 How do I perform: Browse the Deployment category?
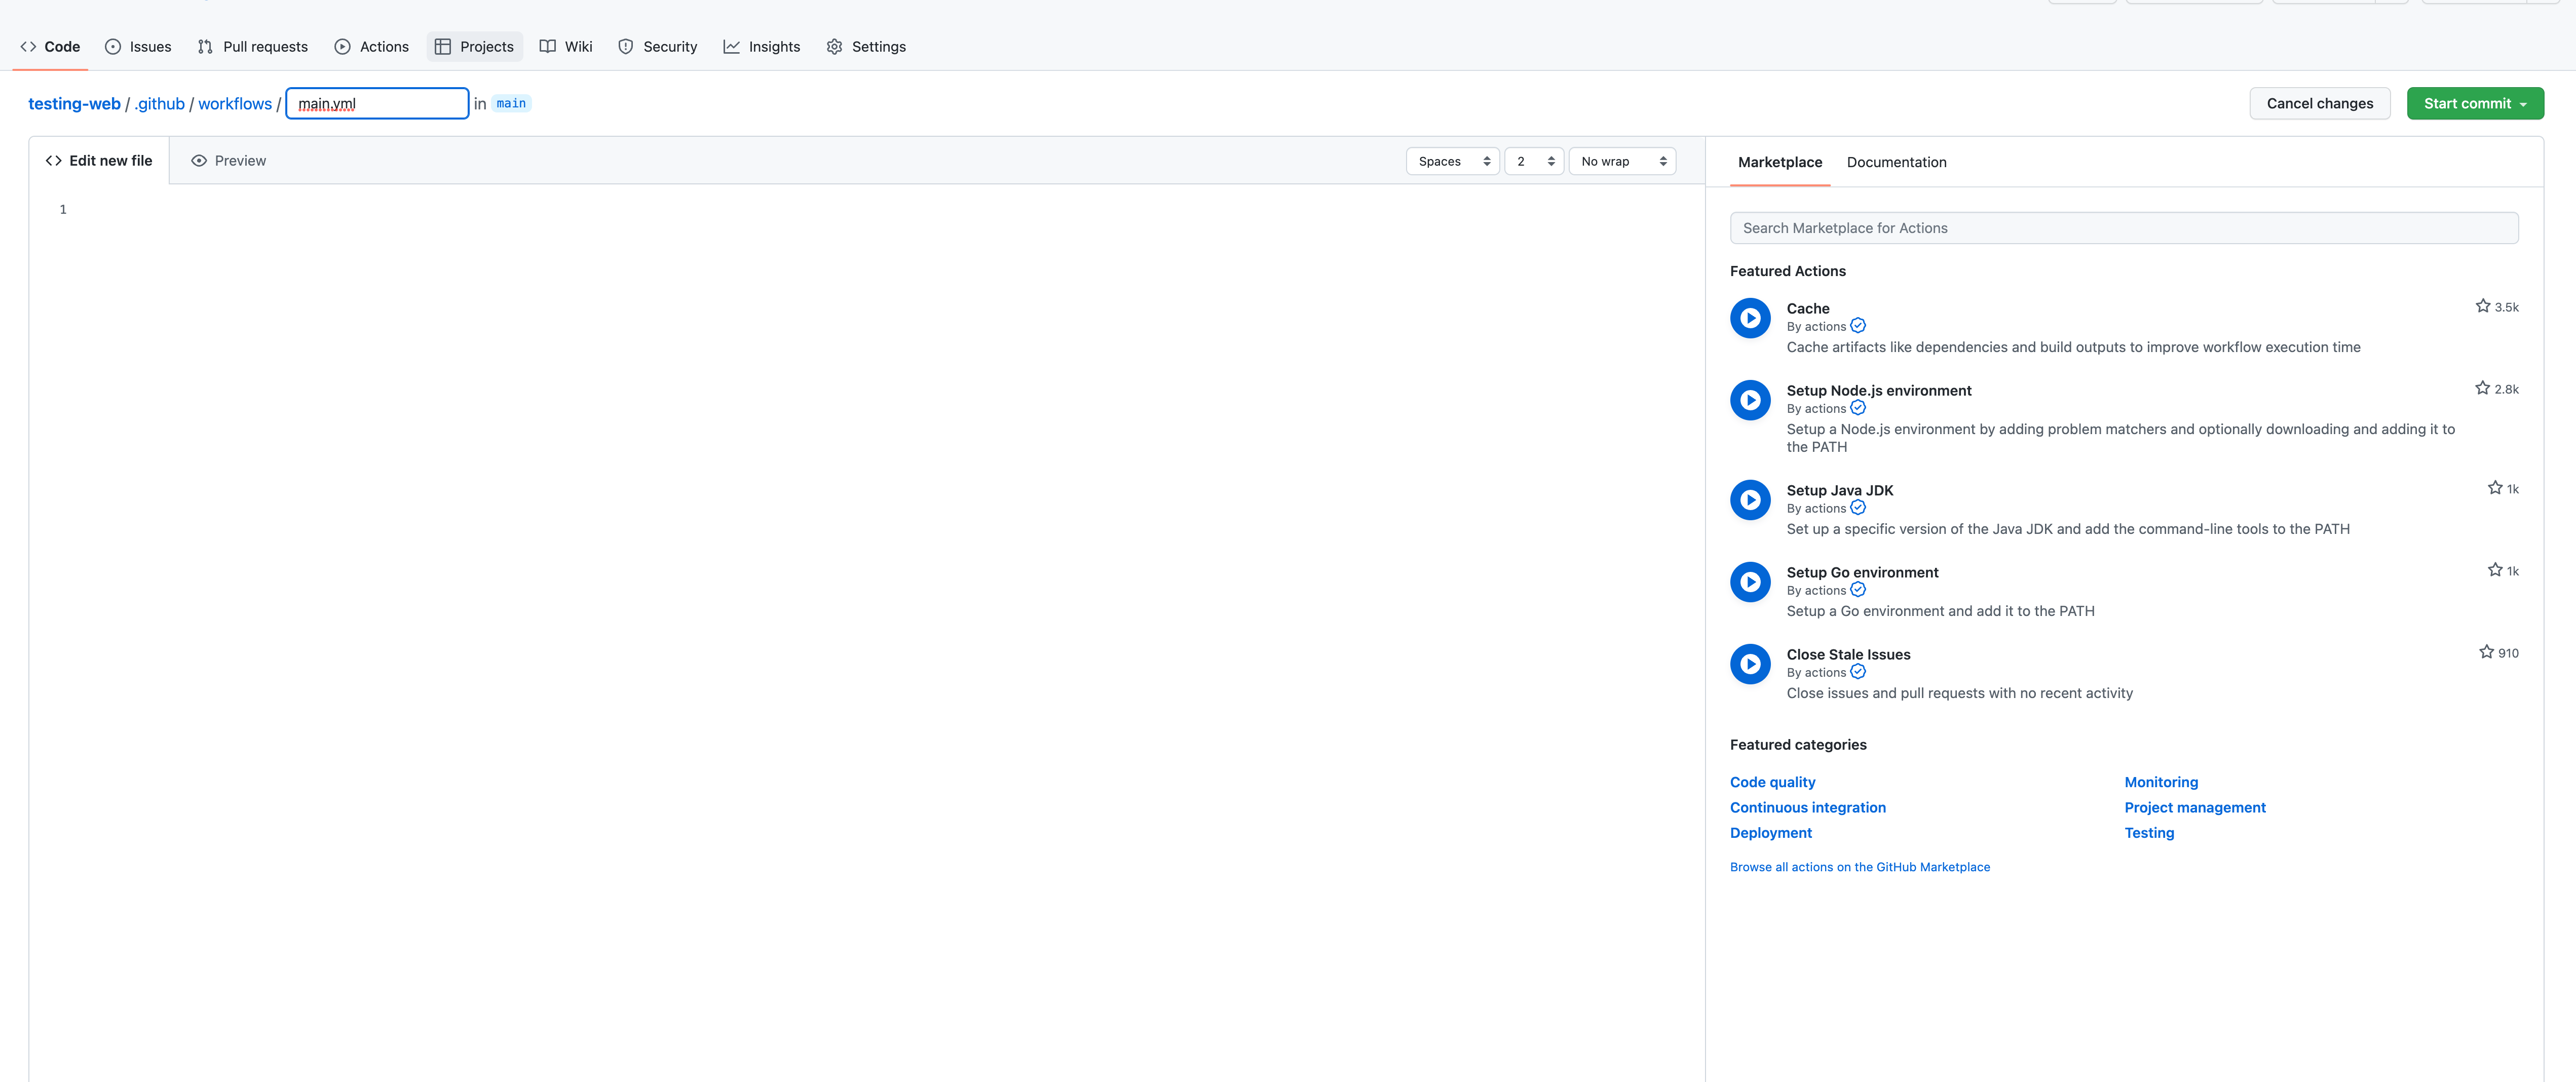(x=1771, y=832)
